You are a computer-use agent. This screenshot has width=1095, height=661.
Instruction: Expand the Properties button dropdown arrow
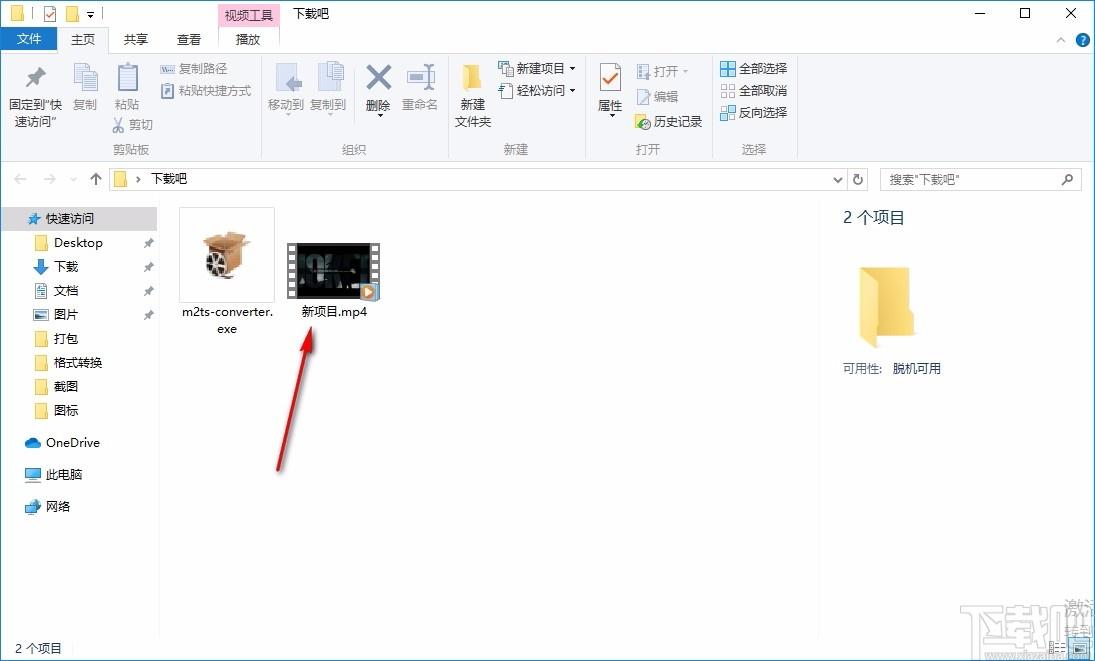(x=611, y=116)
